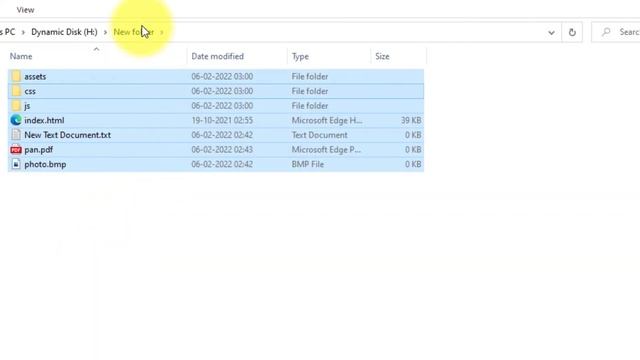Click the search magnifier icon
Viewport: 640px width, 360px height.
coord(606,32)
